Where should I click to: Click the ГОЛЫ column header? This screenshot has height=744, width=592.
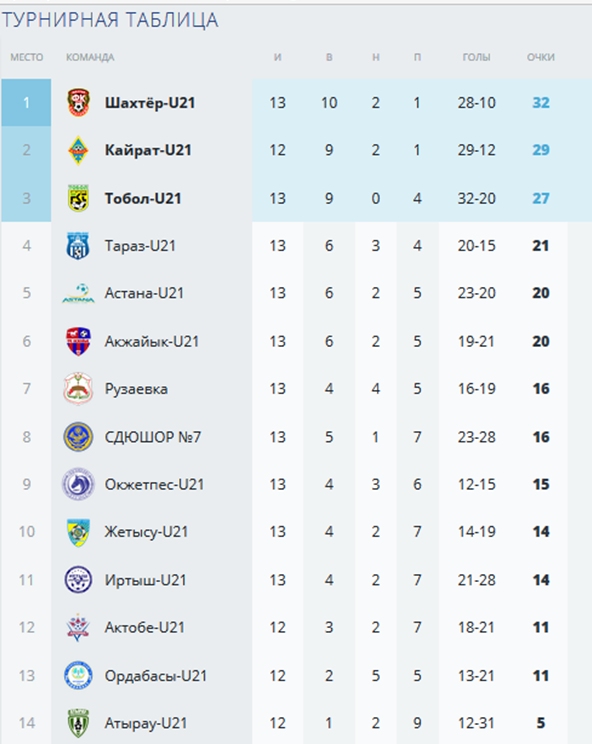click(x=476, y=57)
